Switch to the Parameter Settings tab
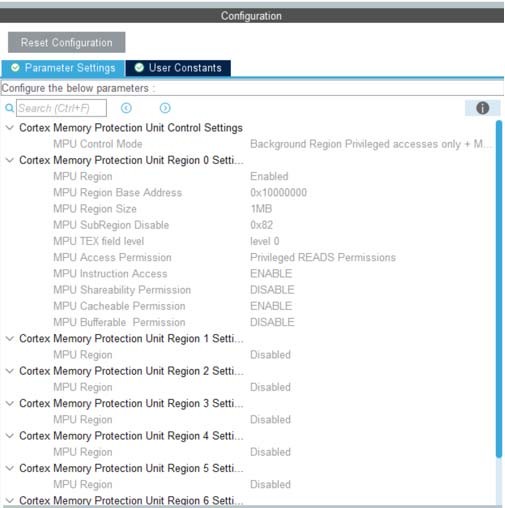The width and height of the screenshot is (505, 508). tap(63, 68)
